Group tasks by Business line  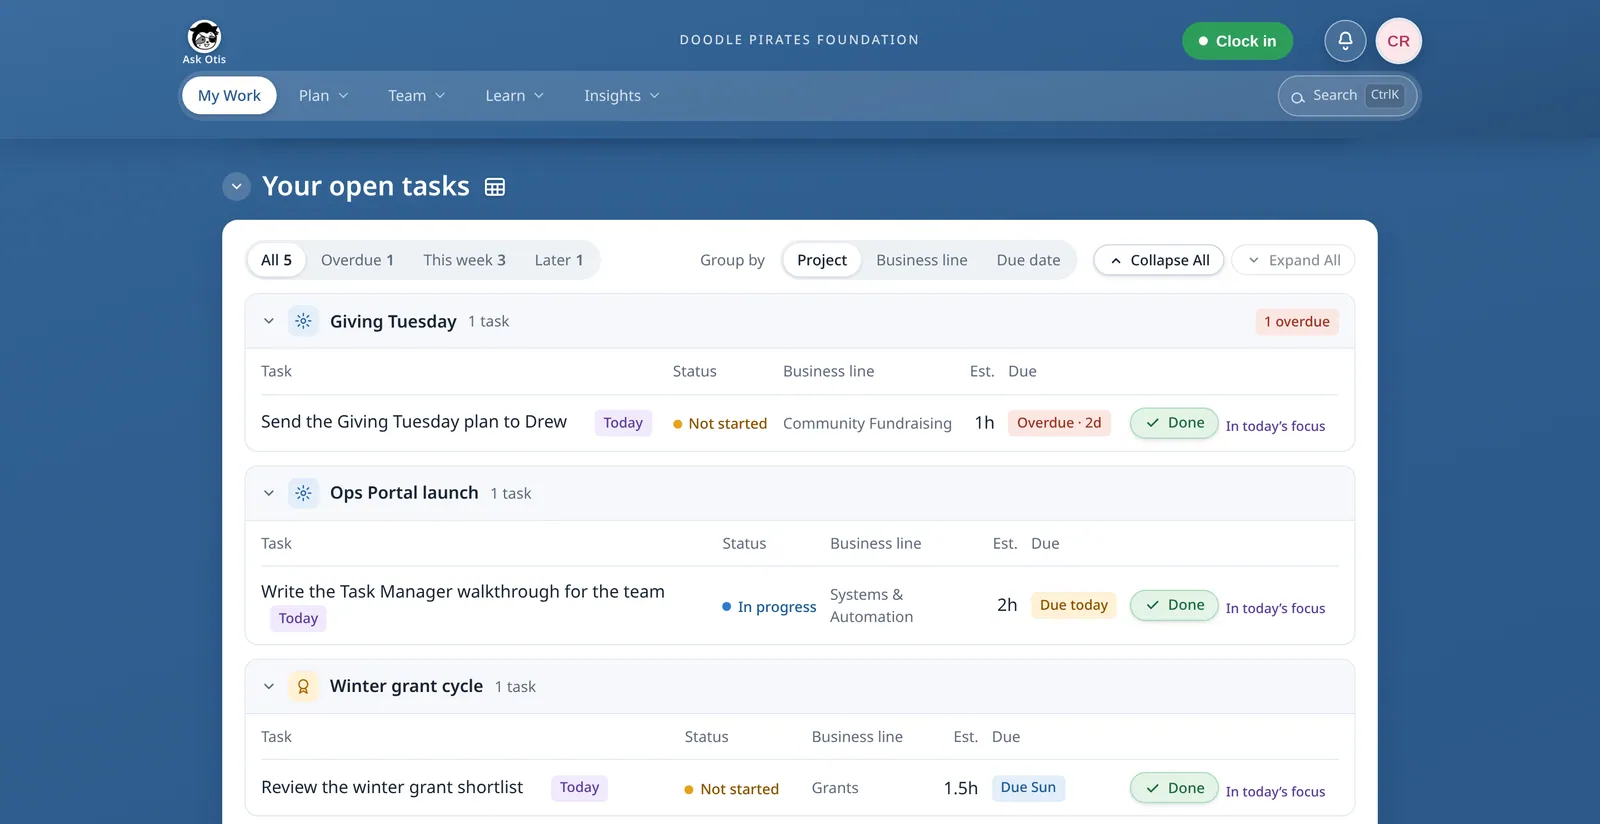(x=922, y=260)
